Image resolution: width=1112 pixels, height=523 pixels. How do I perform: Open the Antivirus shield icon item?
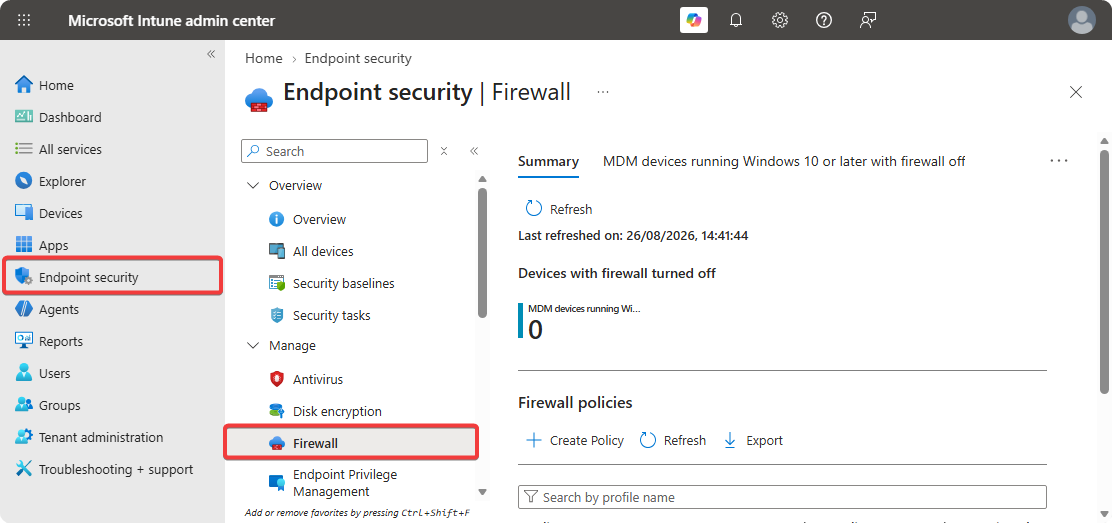pos(277,379)
